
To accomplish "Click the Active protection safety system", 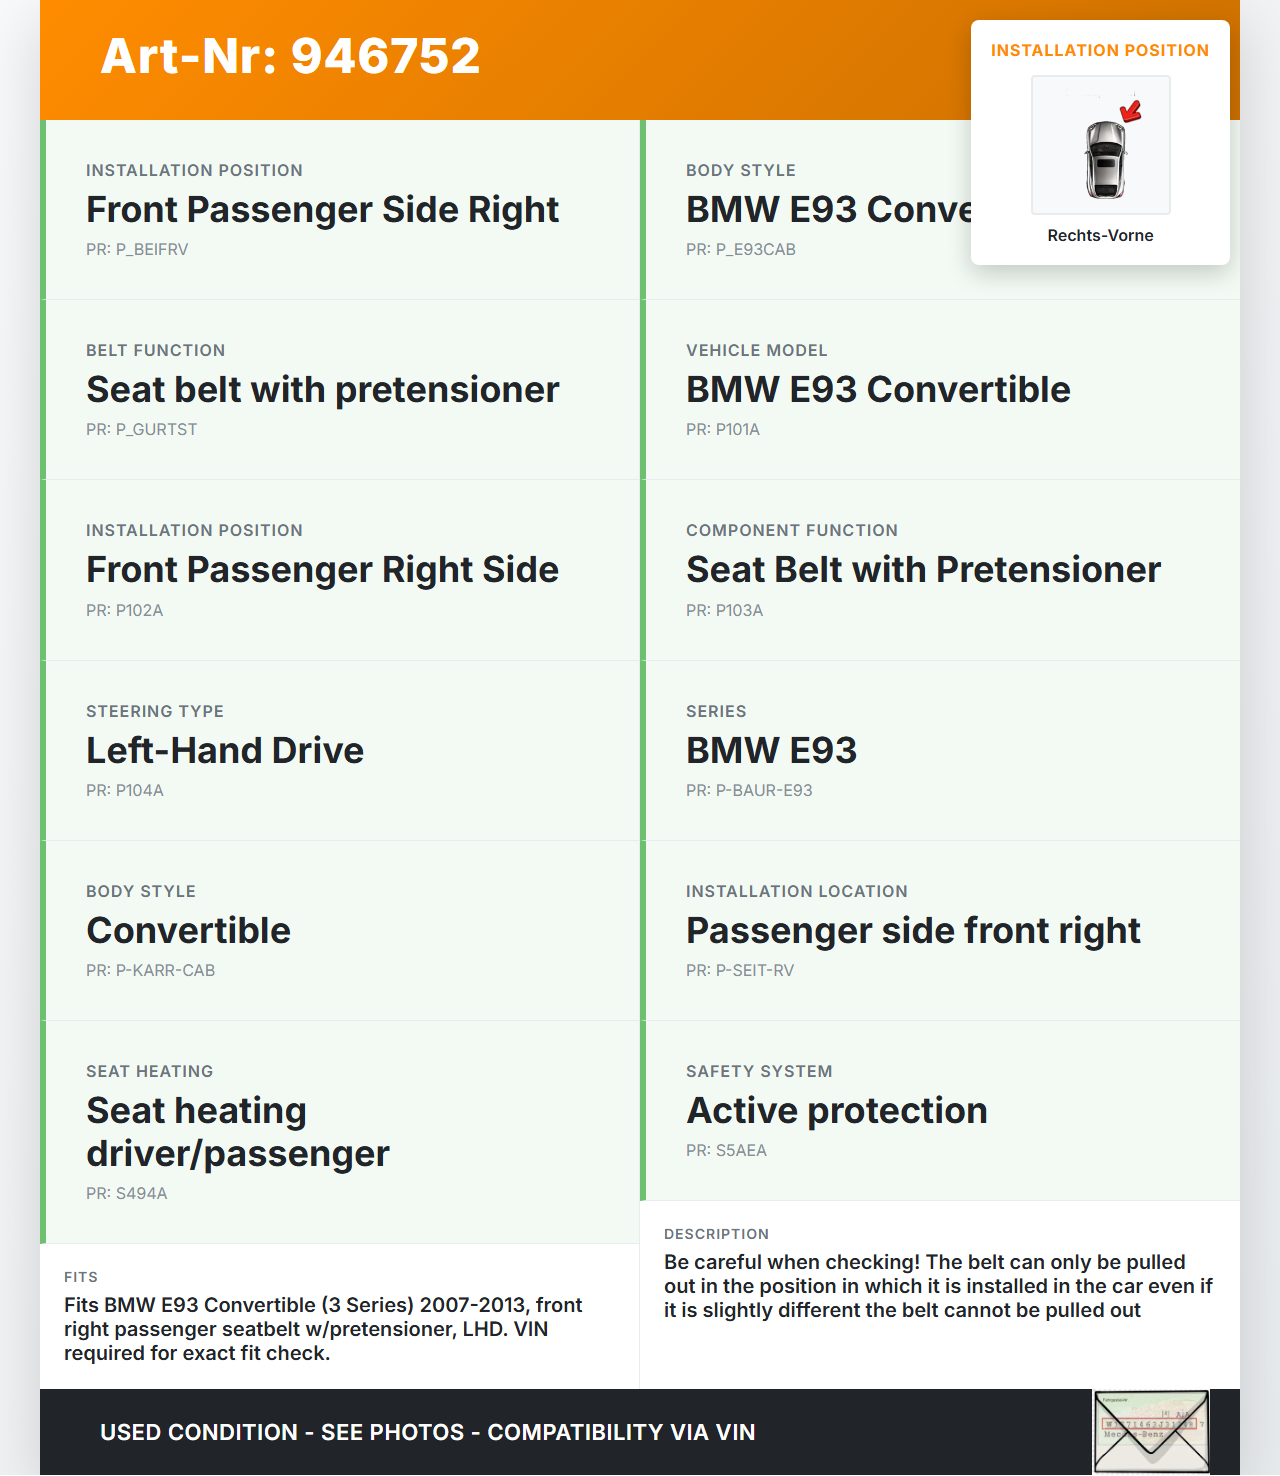I will tap(836, 1111).
